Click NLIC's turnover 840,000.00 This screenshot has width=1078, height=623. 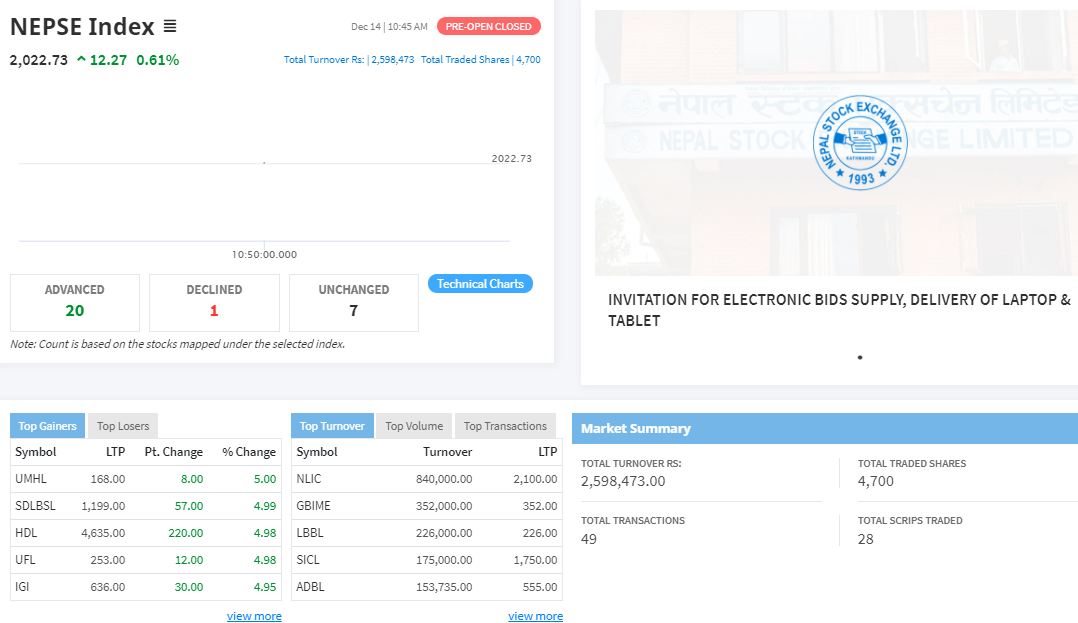(x=444, y=479)
